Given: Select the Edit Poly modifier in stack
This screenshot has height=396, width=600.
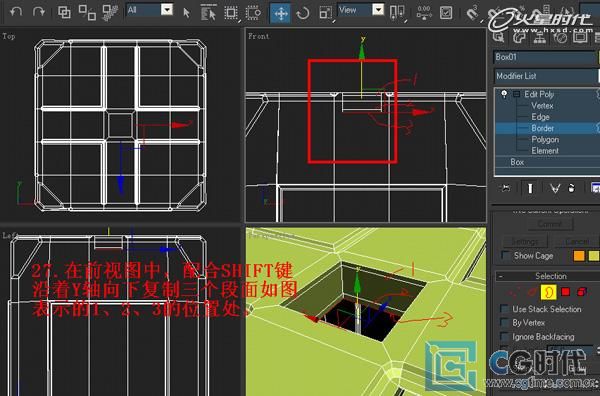Looking at the screenshot, I should [539, 94].
